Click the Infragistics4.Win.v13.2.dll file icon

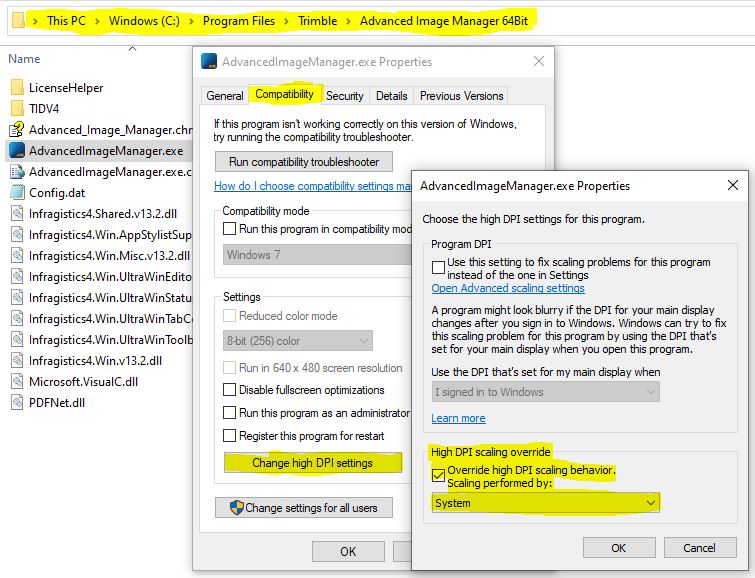tap(17, 361)
